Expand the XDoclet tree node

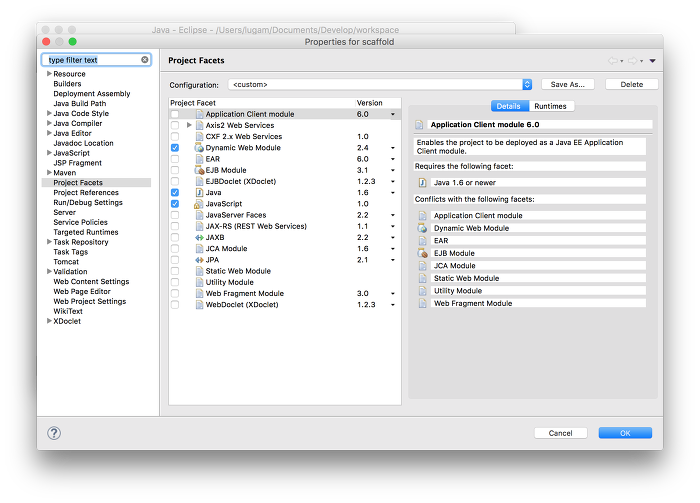(x=49, y=320)
